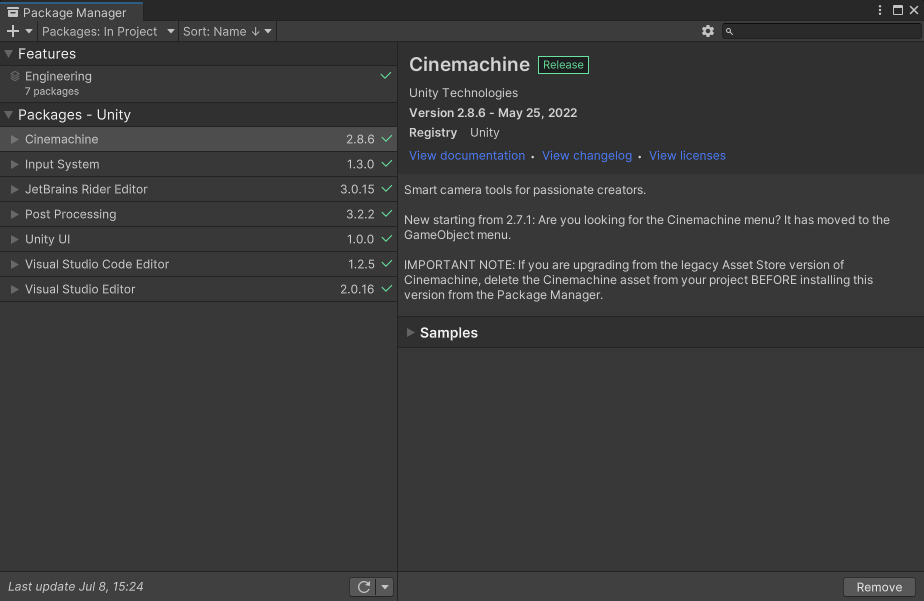Select the Engineering feature set
This screenshot has width=924, height=601.
coord(199,83)
